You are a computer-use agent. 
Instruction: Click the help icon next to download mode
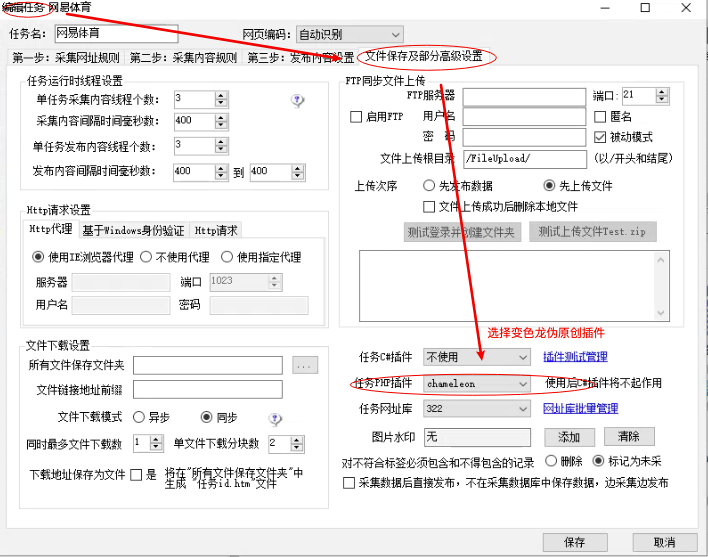pyautogui.click(x=275, y=419)
